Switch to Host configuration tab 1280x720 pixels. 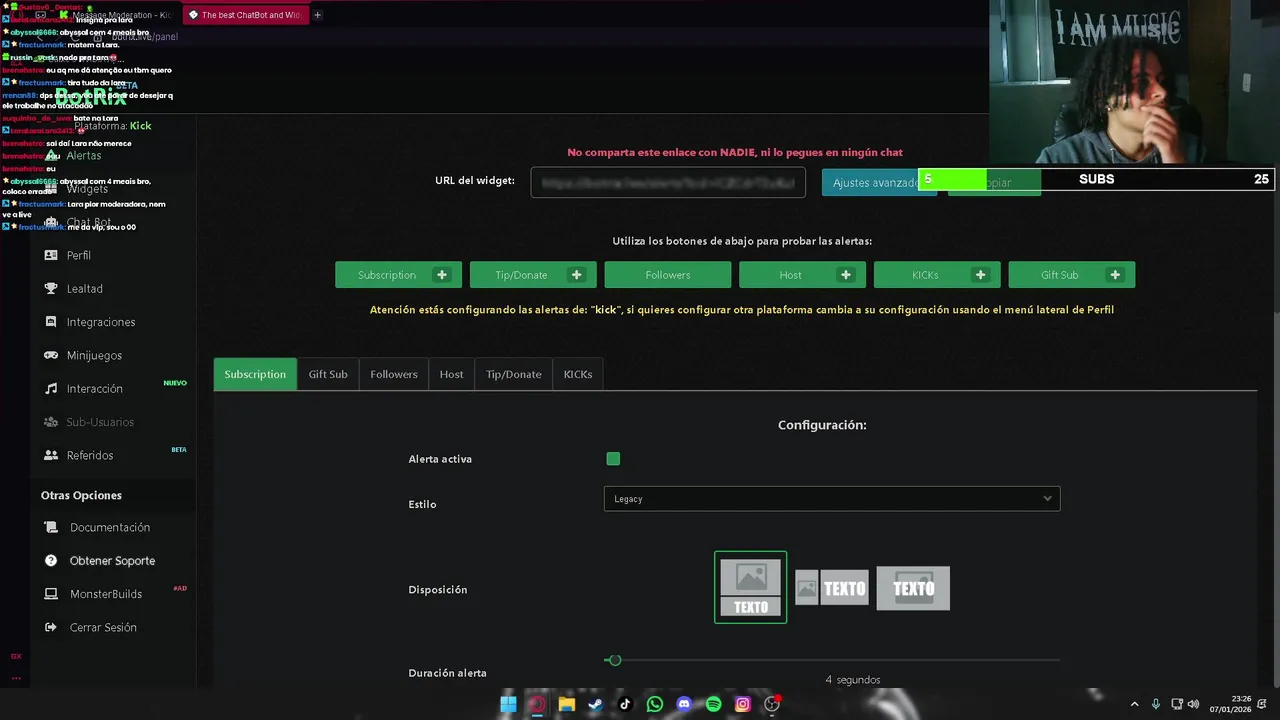(x=452, y=374)
